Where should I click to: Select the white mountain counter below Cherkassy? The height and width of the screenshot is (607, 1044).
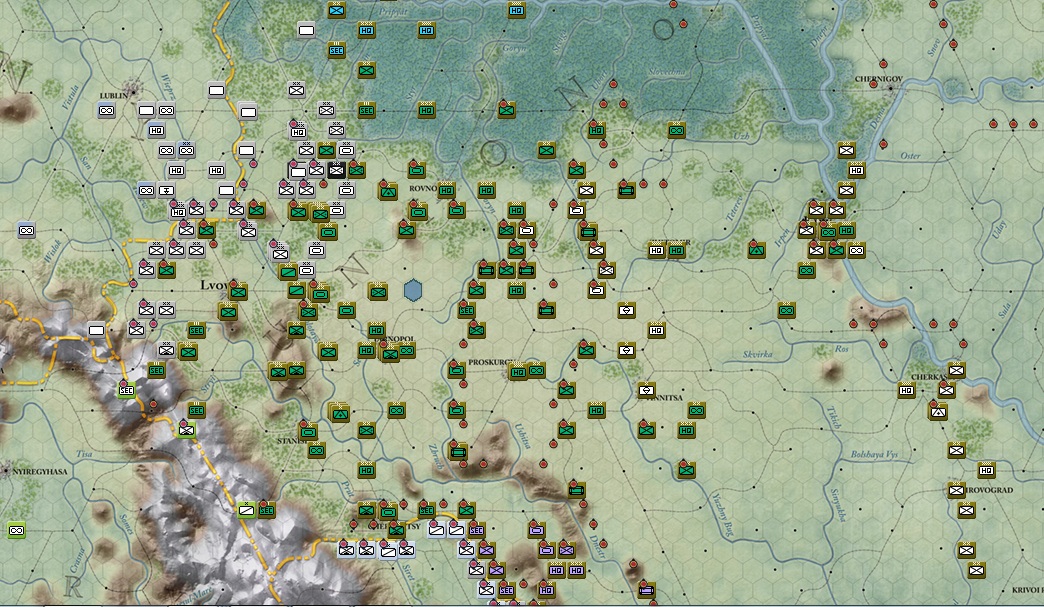click(938, 413)
